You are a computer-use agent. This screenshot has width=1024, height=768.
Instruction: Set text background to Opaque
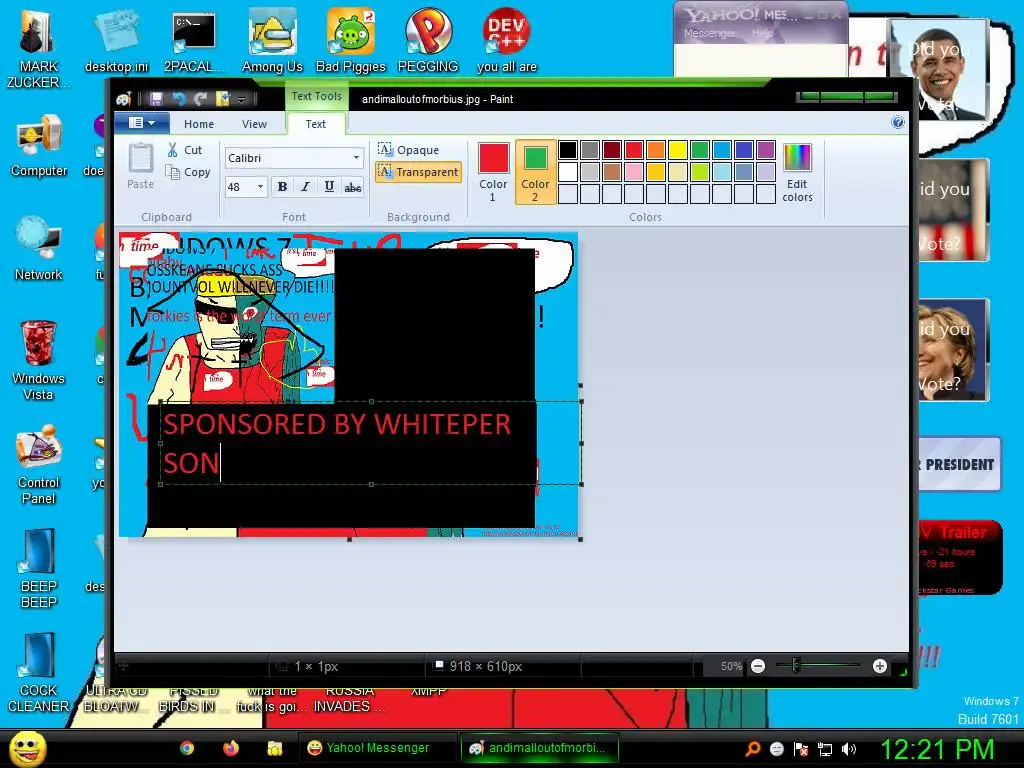click(x=409, y=150)
